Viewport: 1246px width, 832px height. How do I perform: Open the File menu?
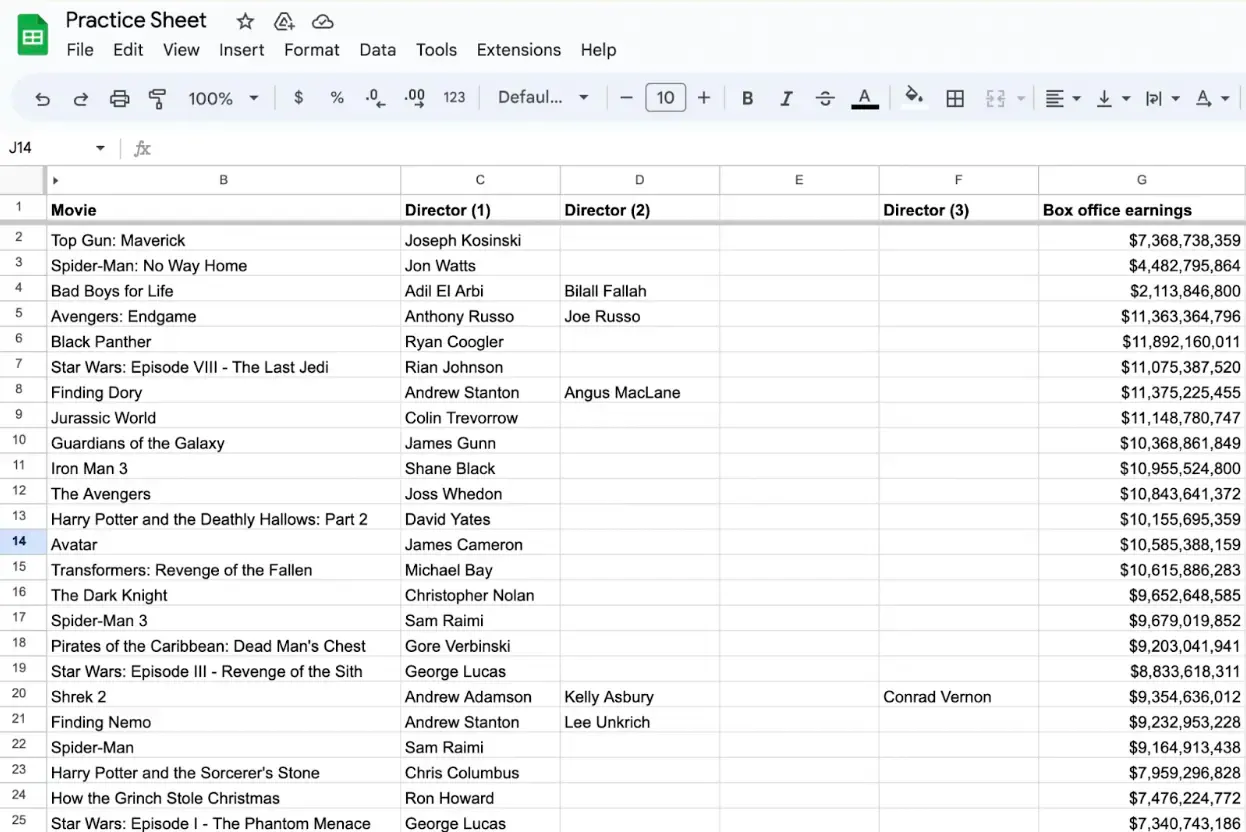[79, 50]
